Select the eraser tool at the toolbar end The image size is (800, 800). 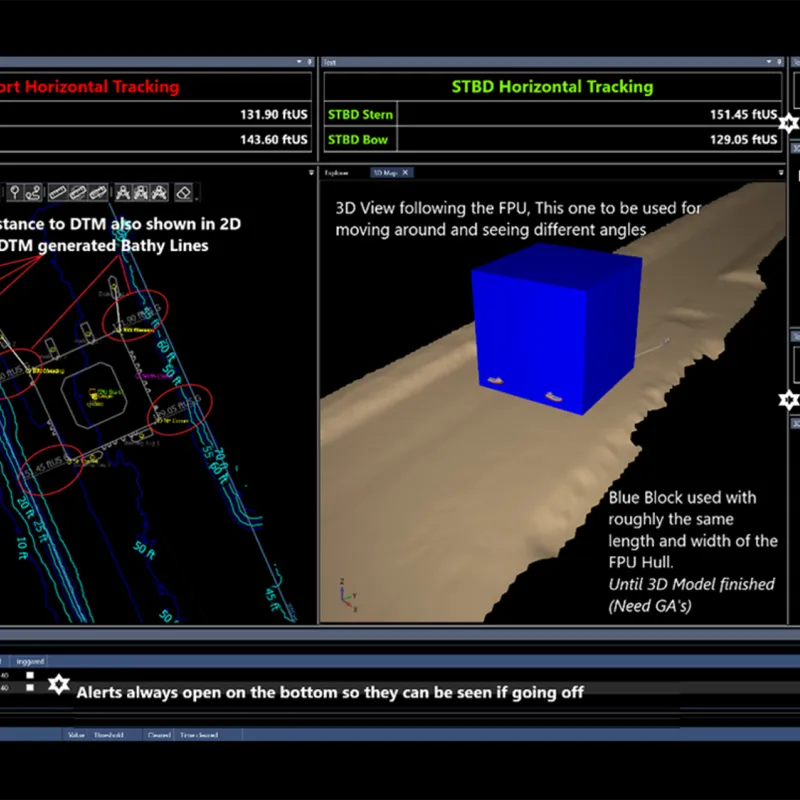pos(183,190)
